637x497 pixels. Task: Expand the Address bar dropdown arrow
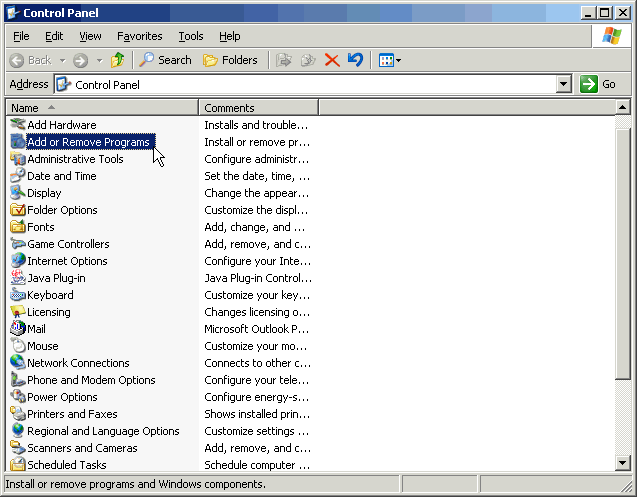click(563, 85)
